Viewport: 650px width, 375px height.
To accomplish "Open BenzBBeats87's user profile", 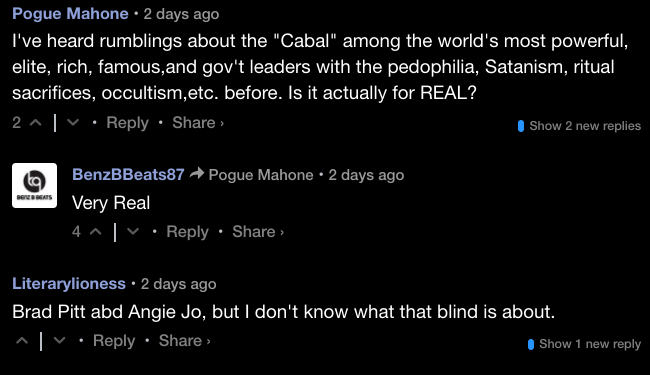I will pos(128,174).
